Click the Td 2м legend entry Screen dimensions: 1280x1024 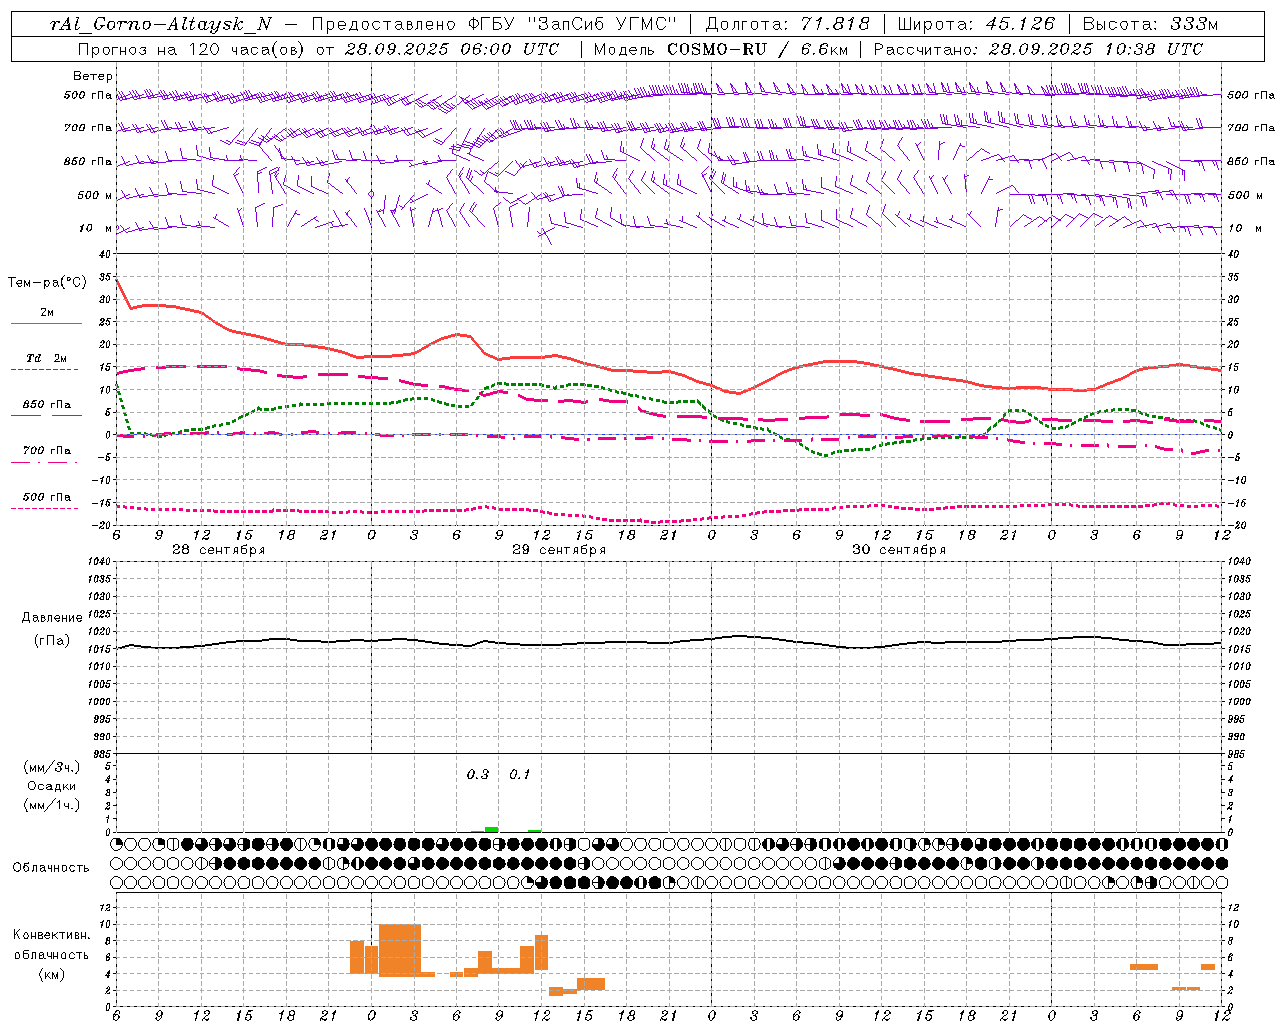pyautogui.click(x=47, y=358)
